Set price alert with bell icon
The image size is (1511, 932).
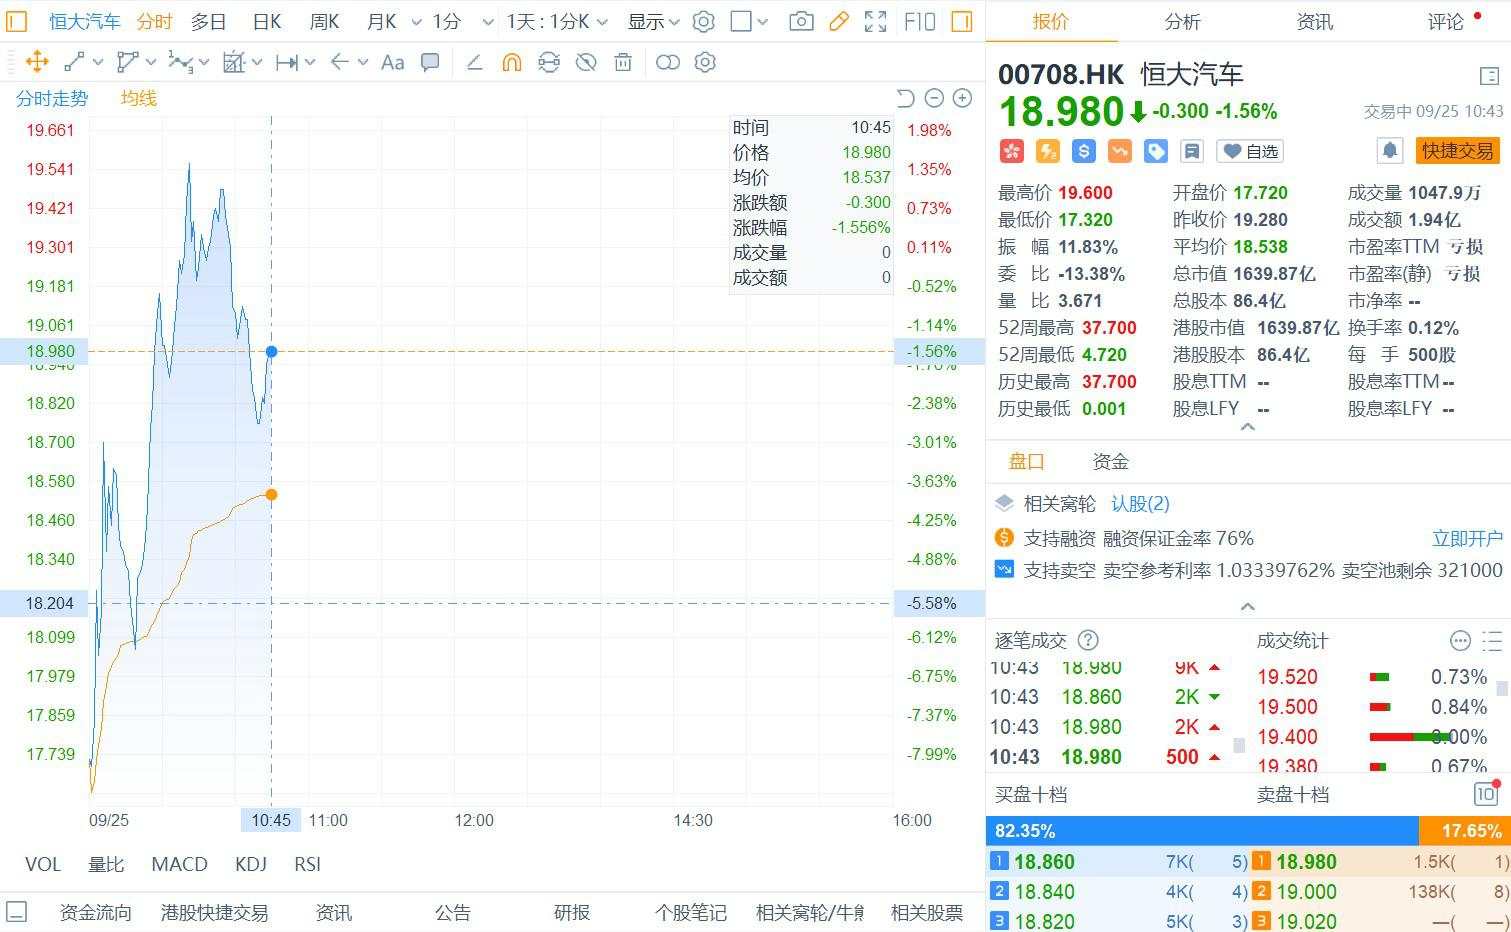point(1390,151)
